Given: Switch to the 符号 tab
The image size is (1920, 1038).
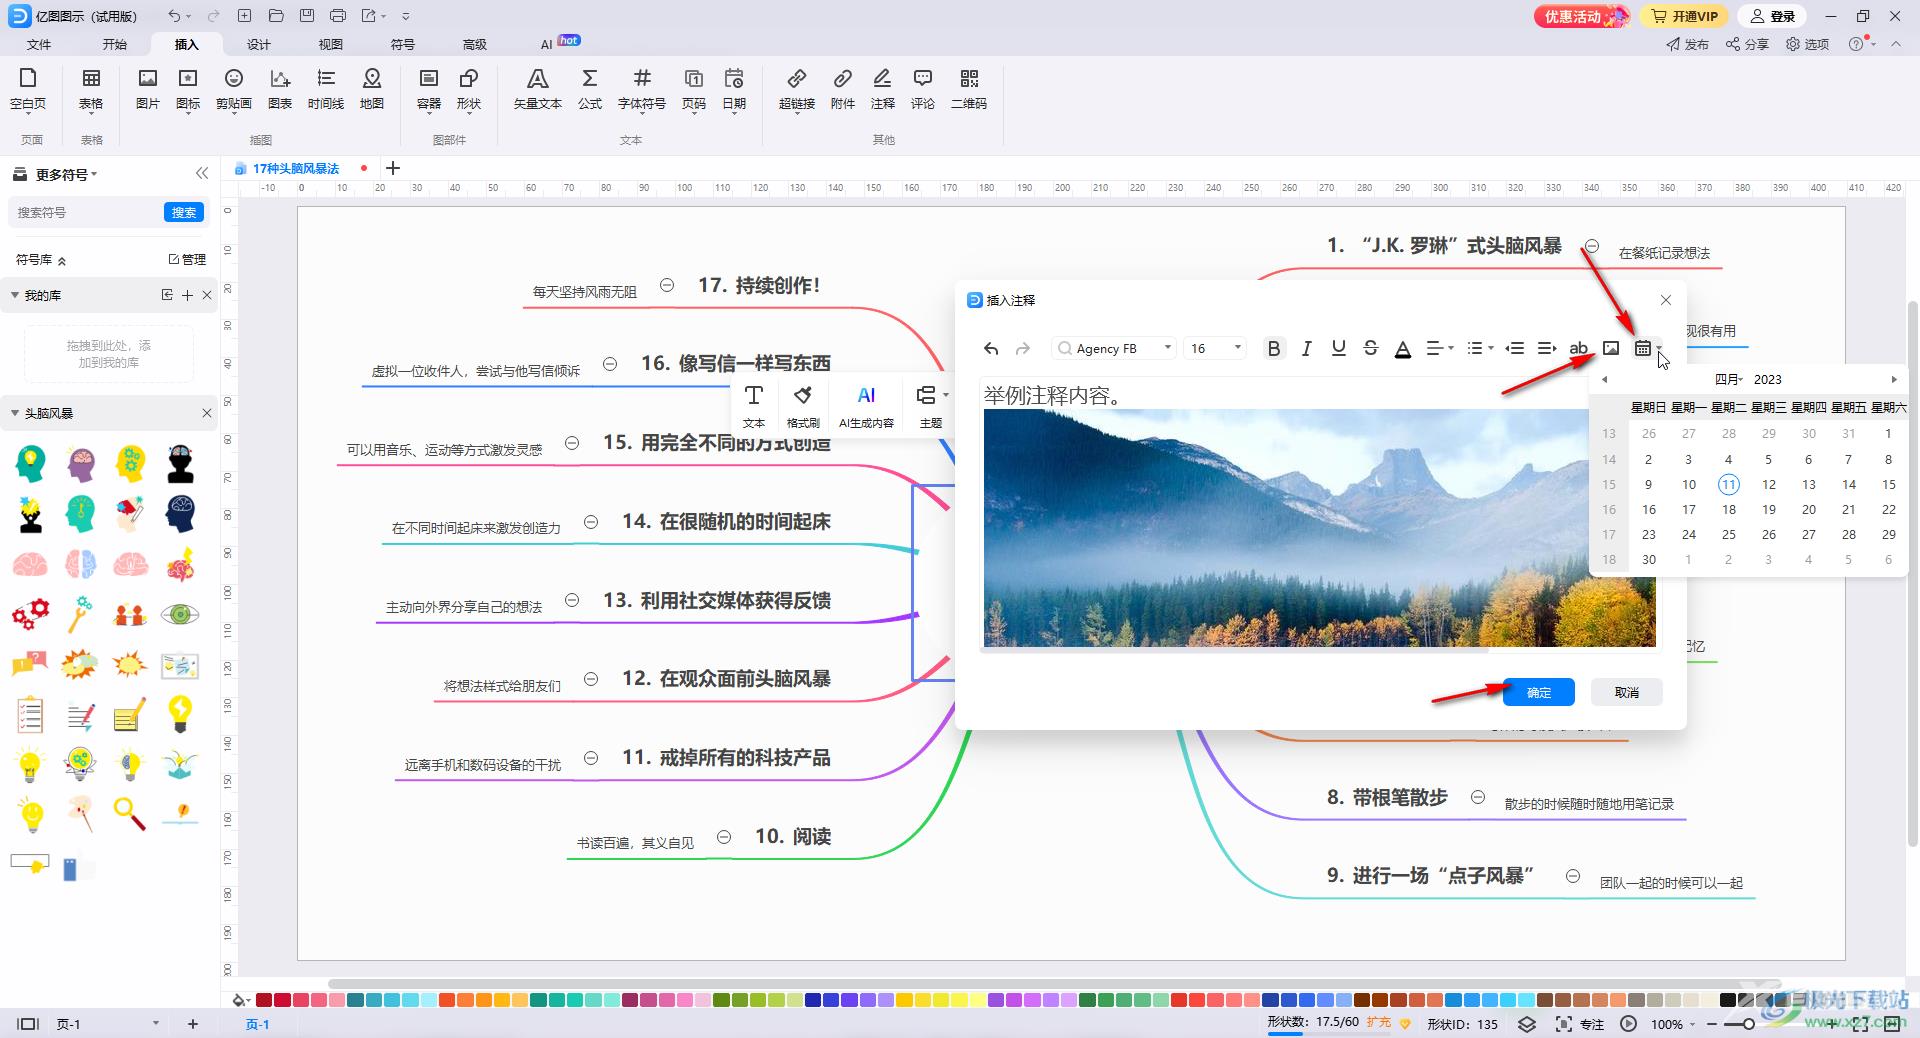Looking at the screenshot, I should click(403, 44).
